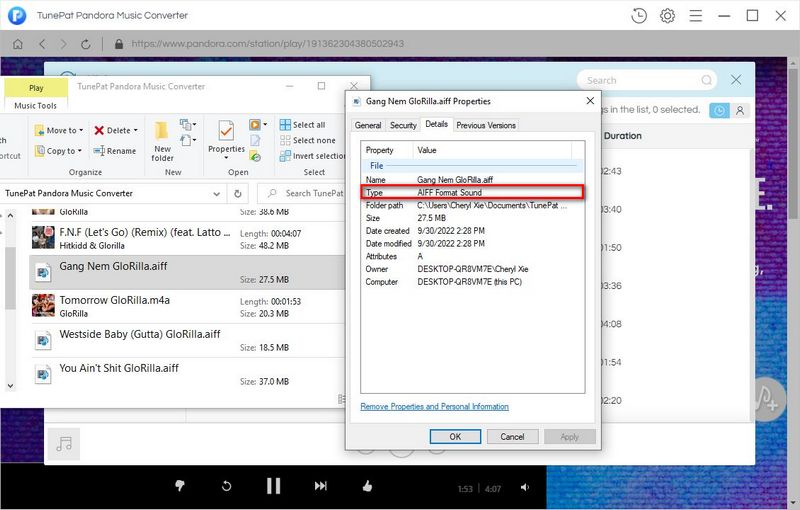This screenshot has width=800, height=510.
Task: Click Cancel in Properties dialog
Action: tap(512, 437)
